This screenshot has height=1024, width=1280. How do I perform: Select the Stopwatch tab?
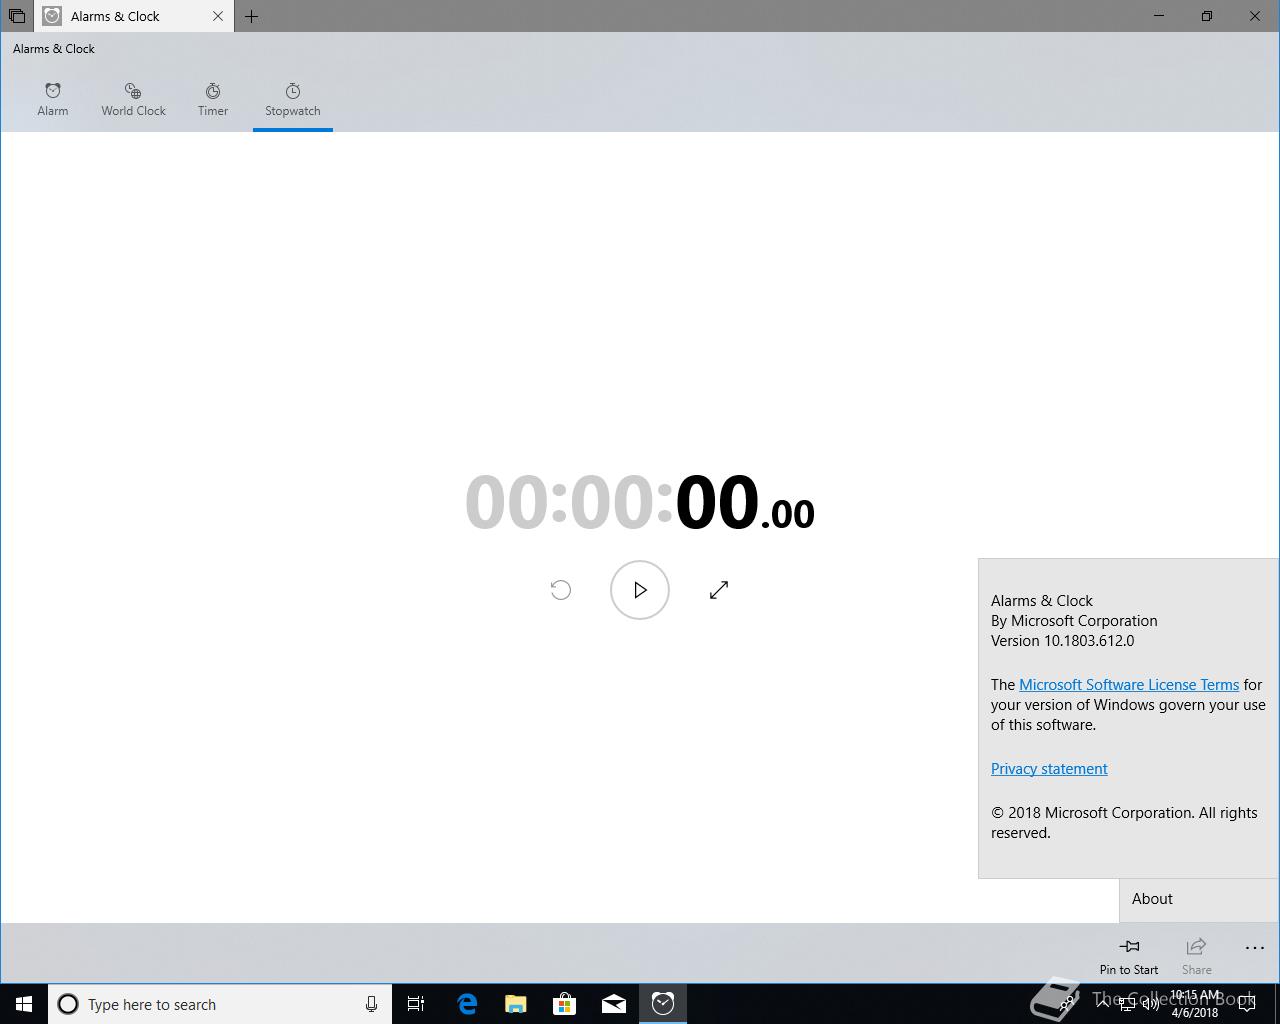[x=293, y=100]
